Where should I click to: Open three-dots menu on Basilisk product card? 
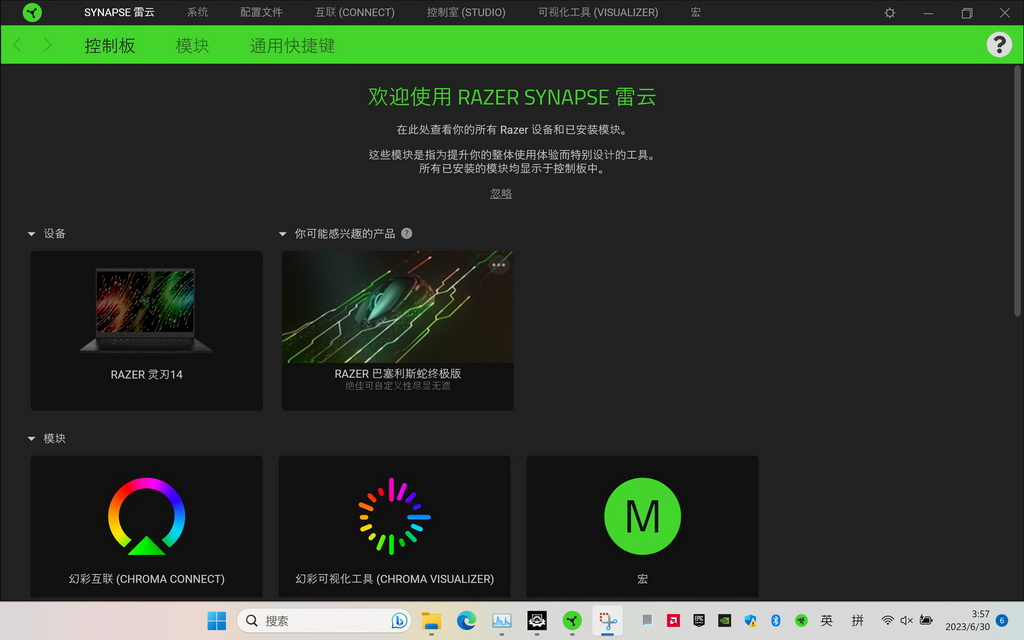click(x=498, y=265)
